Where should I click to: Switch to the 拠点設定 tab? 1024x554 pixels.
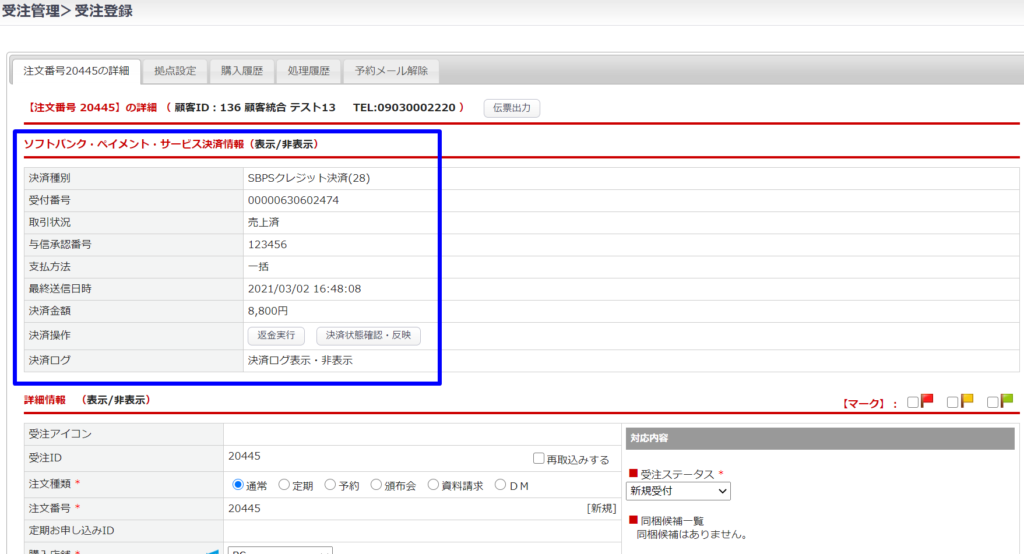click(175, 71)
